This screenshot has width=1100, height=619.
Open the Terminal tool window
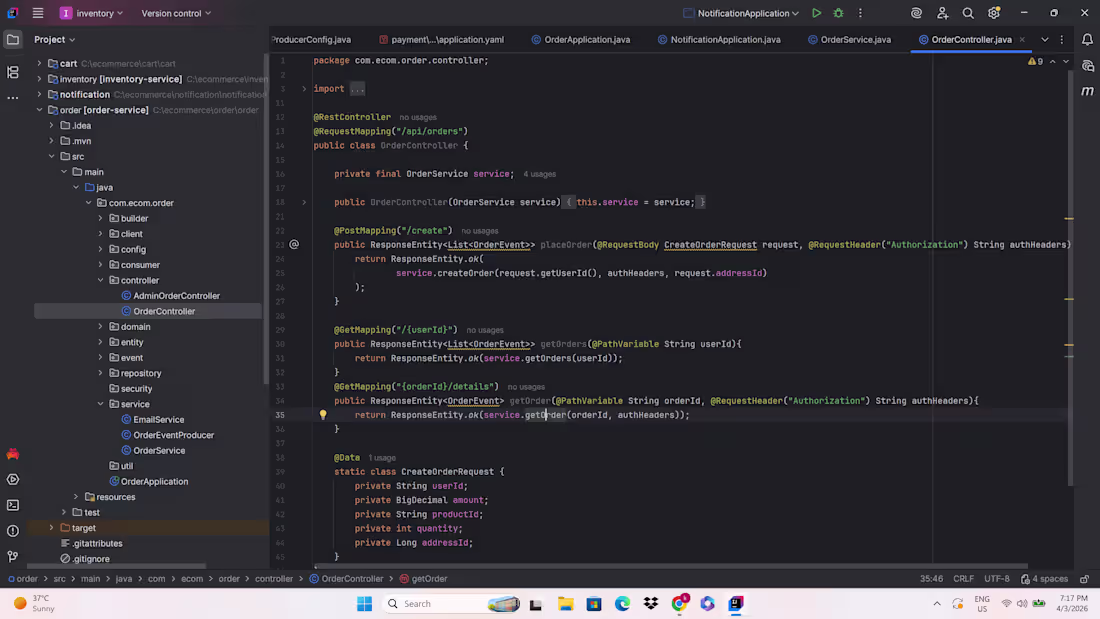(12, 505)
